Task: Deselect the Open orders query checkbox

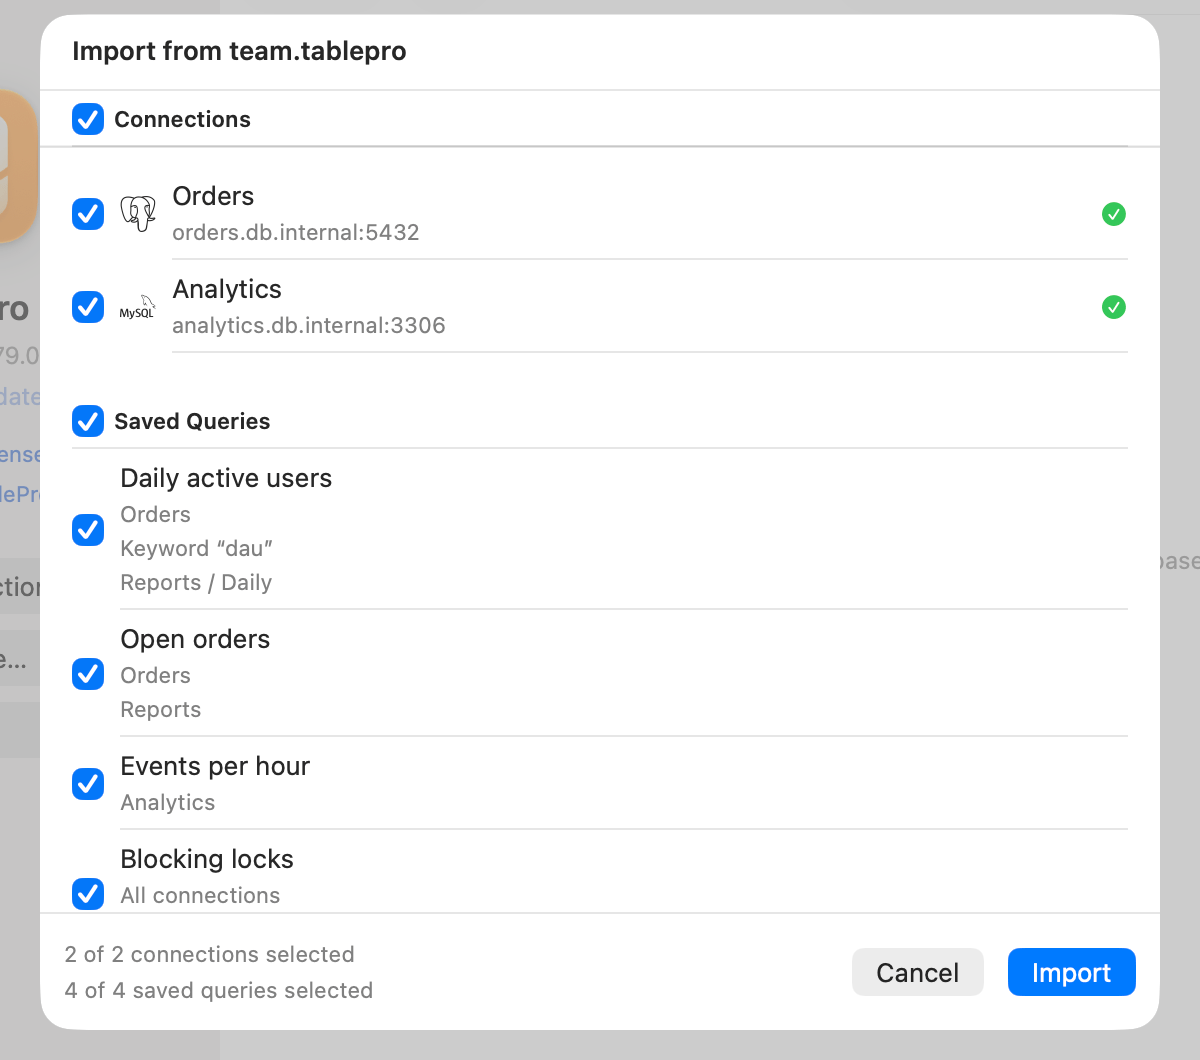Action: [88, 674]
